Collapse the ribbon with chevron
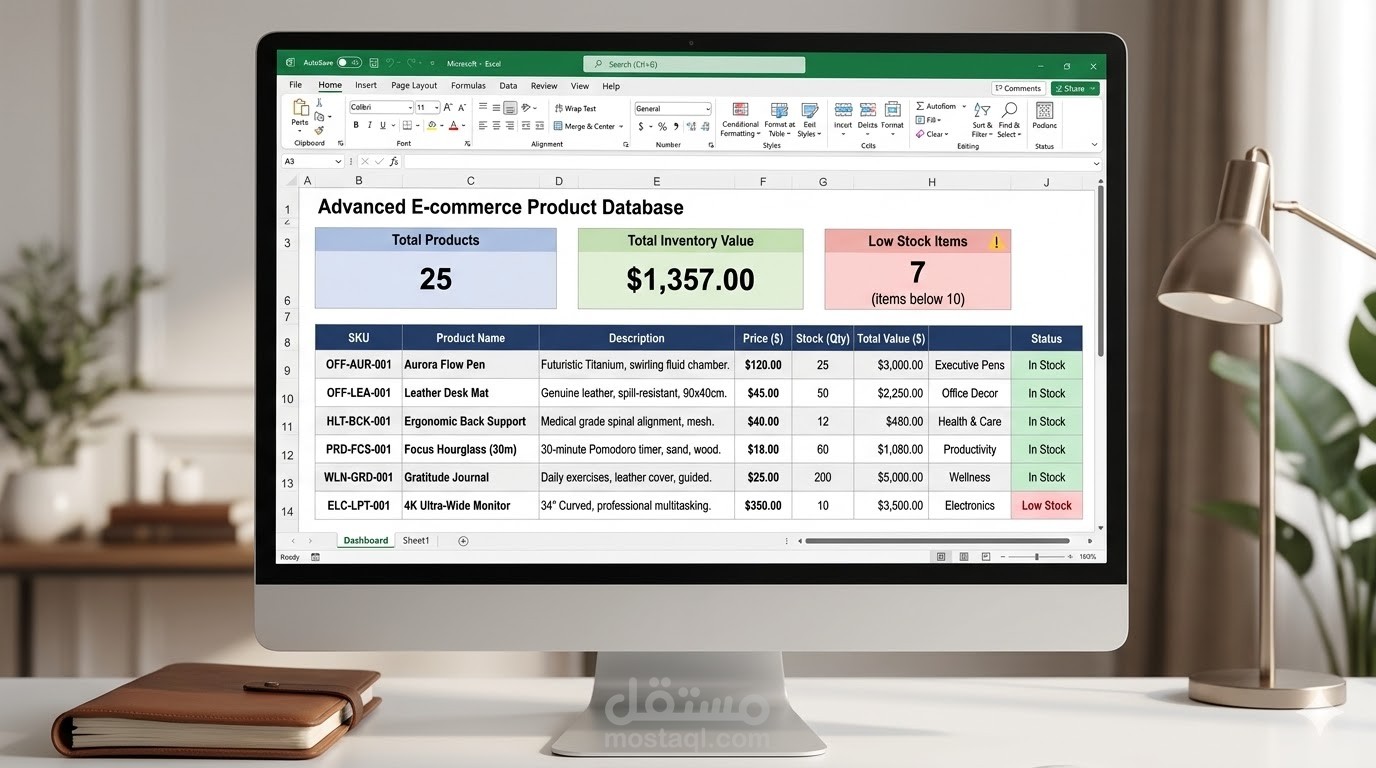 click(1094, 145)
